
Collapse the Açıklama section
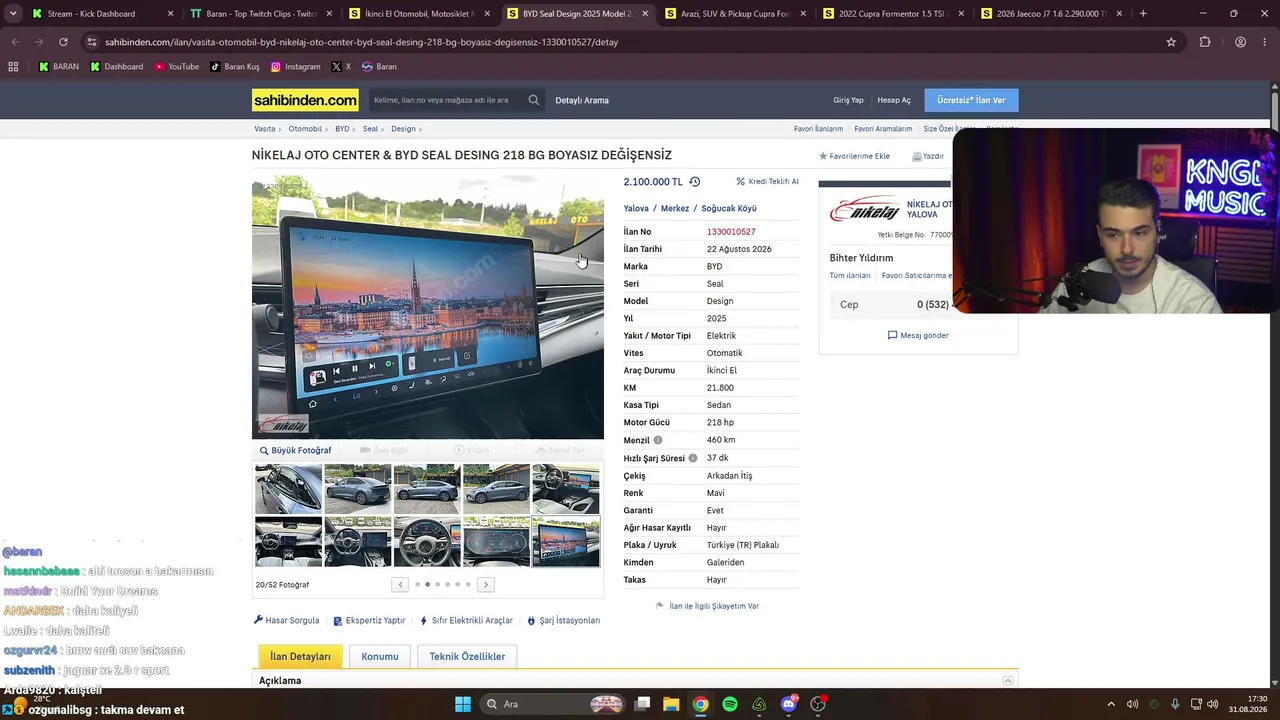point(1007,681)
